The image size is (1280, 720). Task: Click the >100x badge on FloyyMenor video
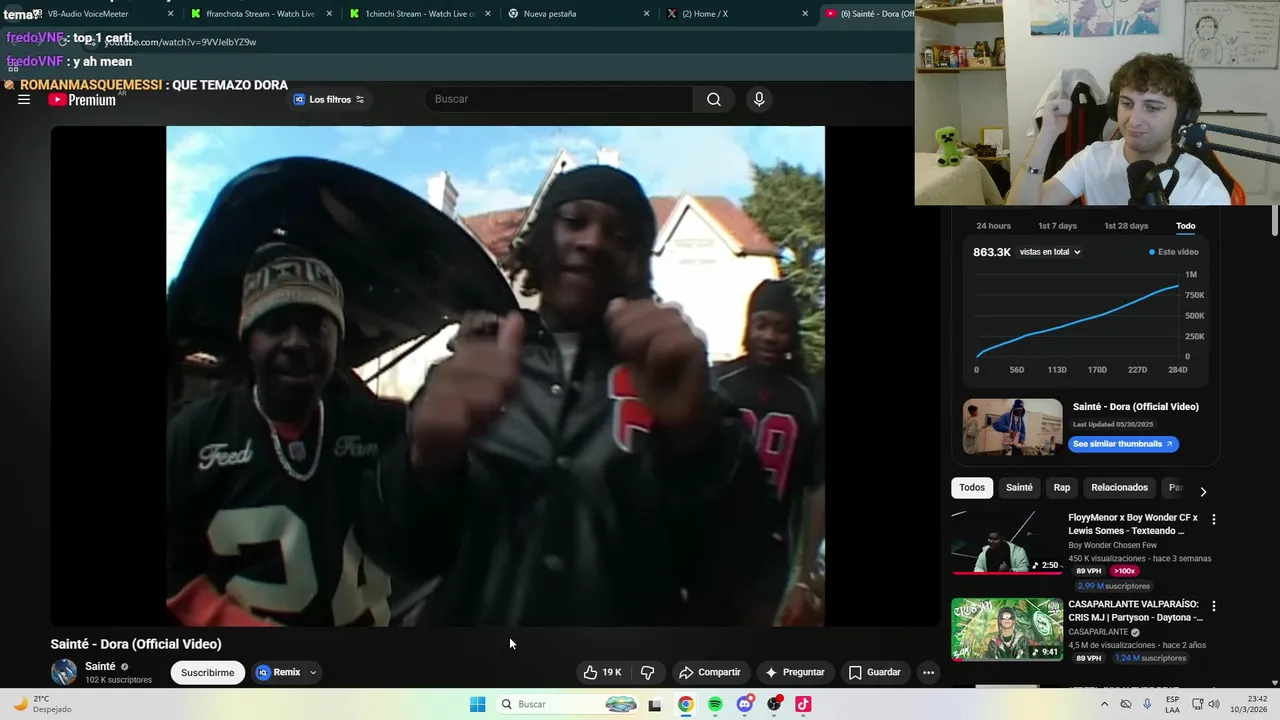coord(1125,571)
